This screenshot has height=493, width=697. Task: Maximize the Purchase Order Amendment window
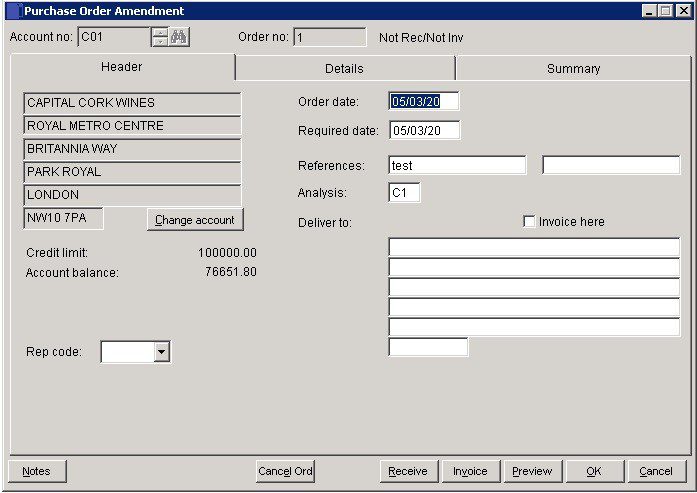click(x=665, y=11)
